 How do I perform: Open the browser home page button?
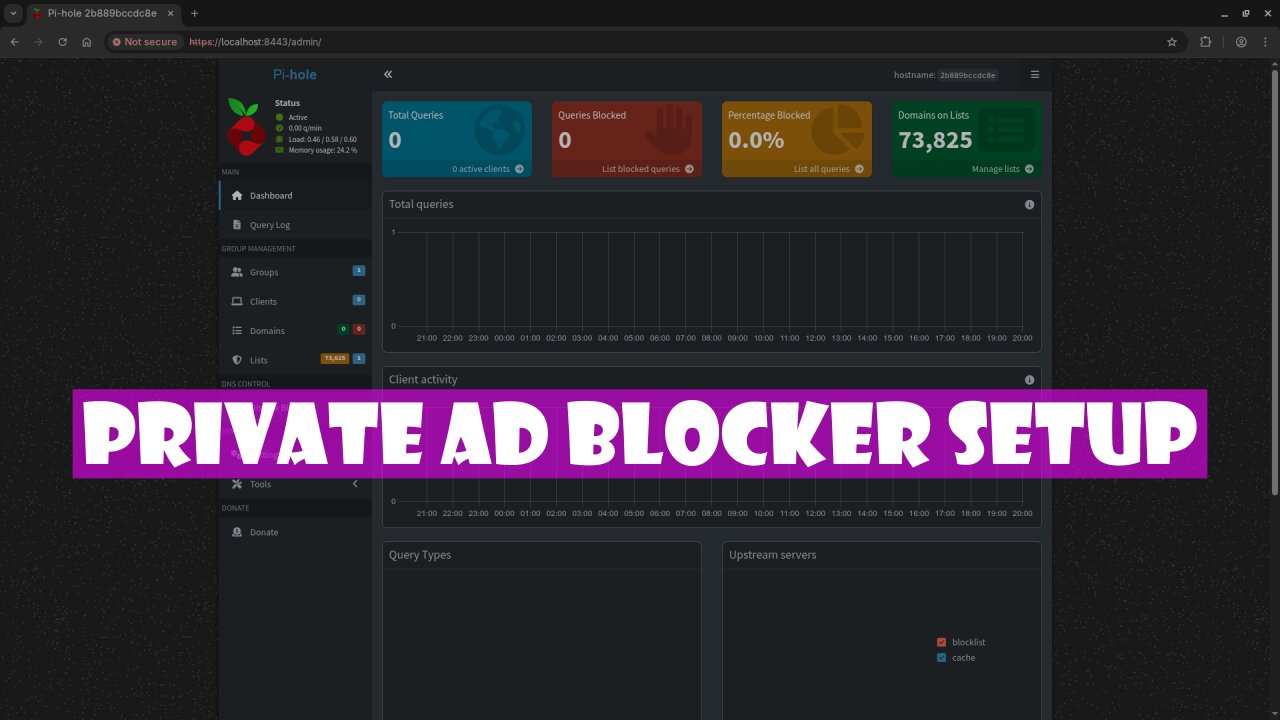87,42
